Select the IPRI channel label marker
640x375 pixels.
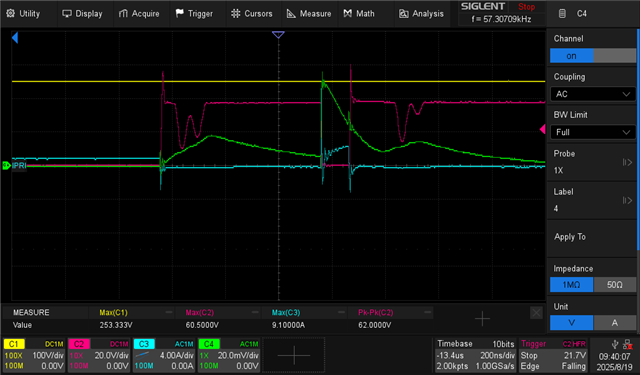15,165
